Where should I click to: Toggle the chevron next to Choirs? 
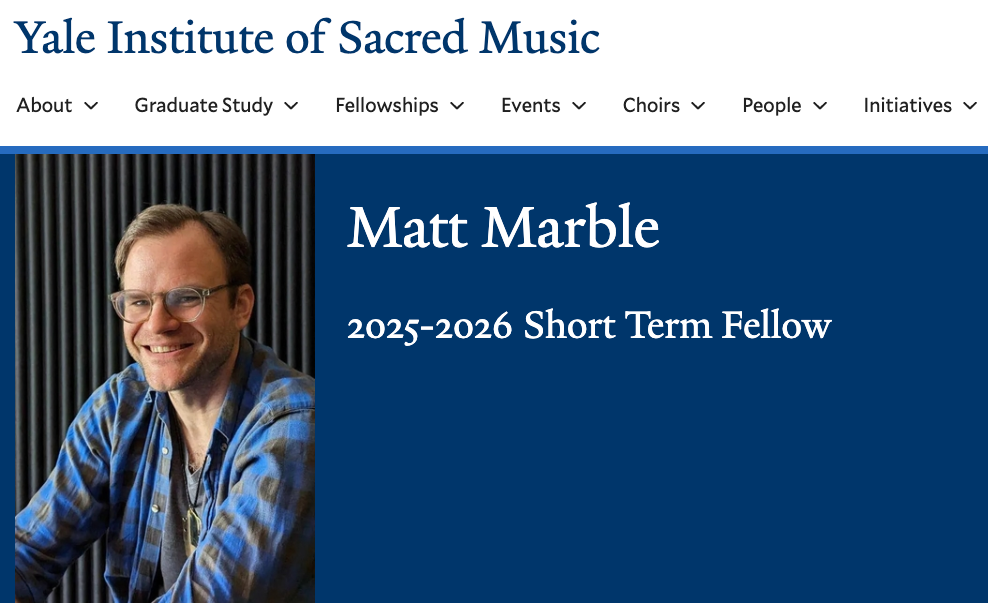click(x=698, y=106)
